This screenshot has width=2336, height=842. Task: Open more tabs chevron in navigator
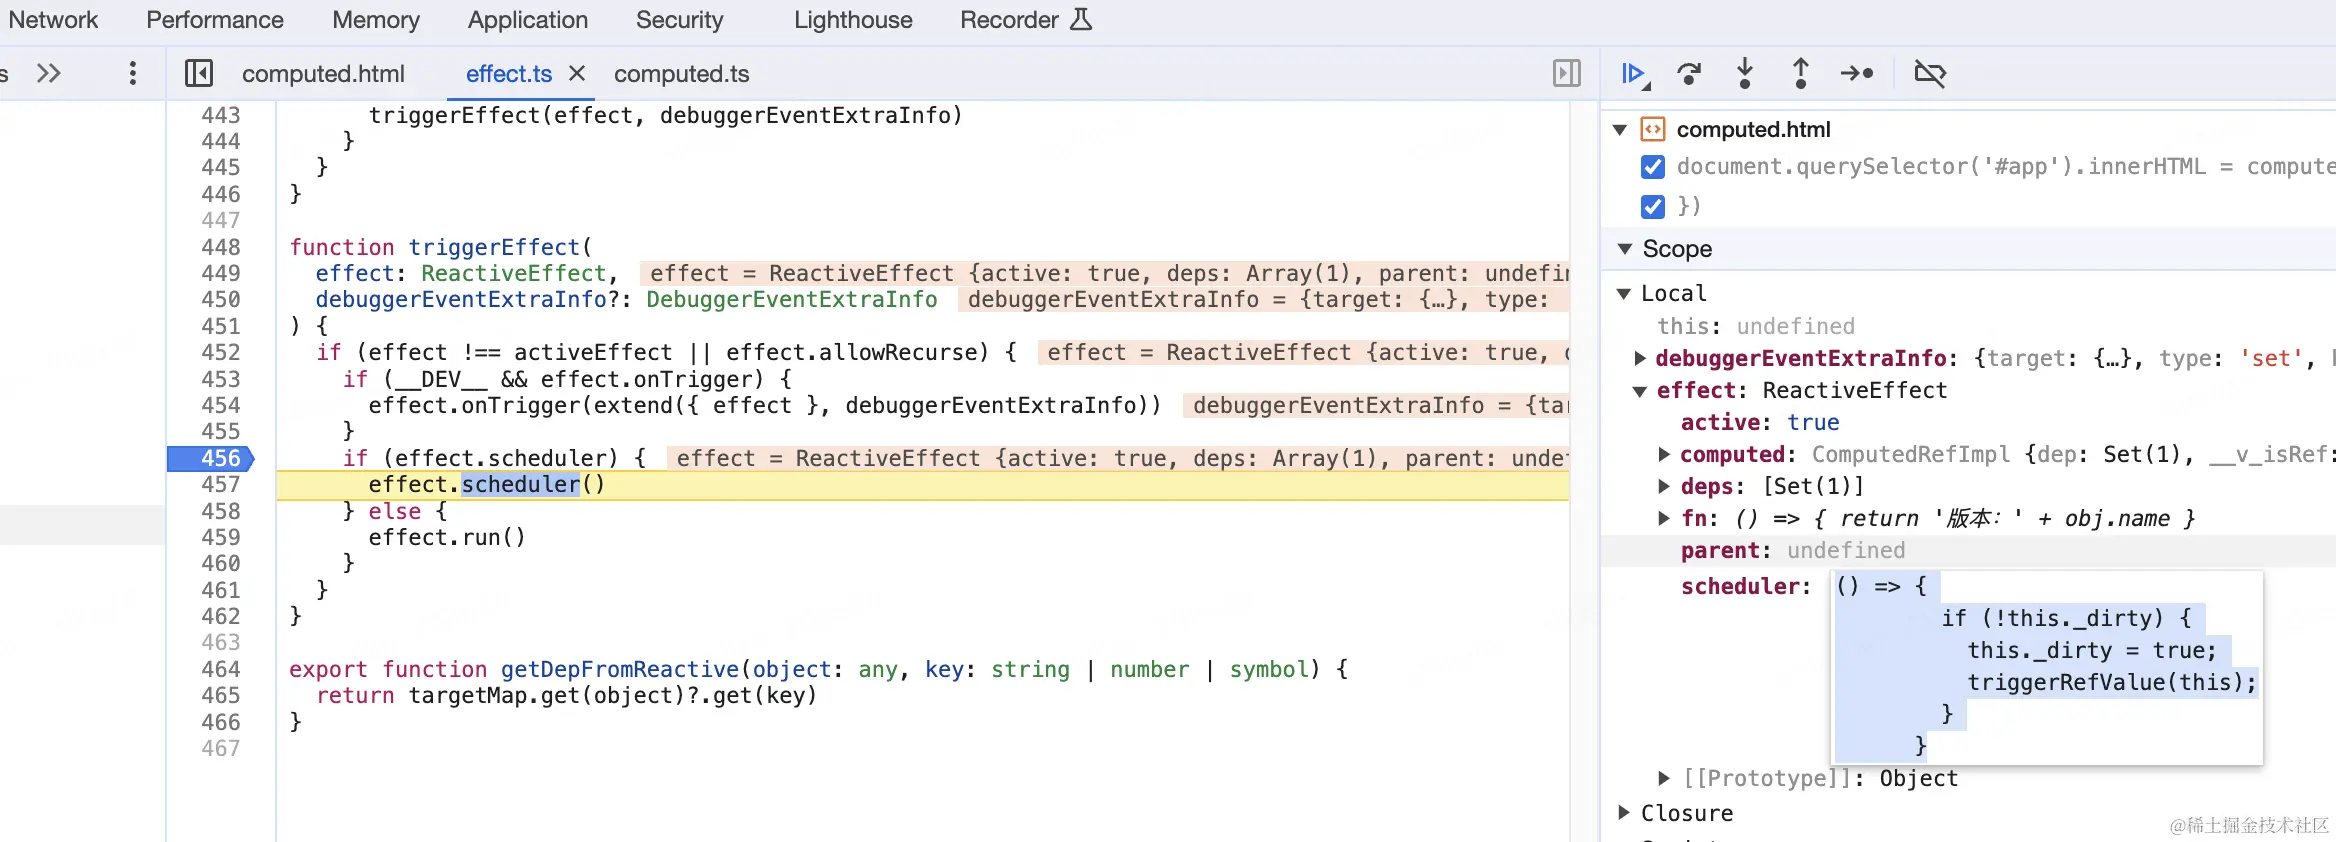[x=49, y=73]
